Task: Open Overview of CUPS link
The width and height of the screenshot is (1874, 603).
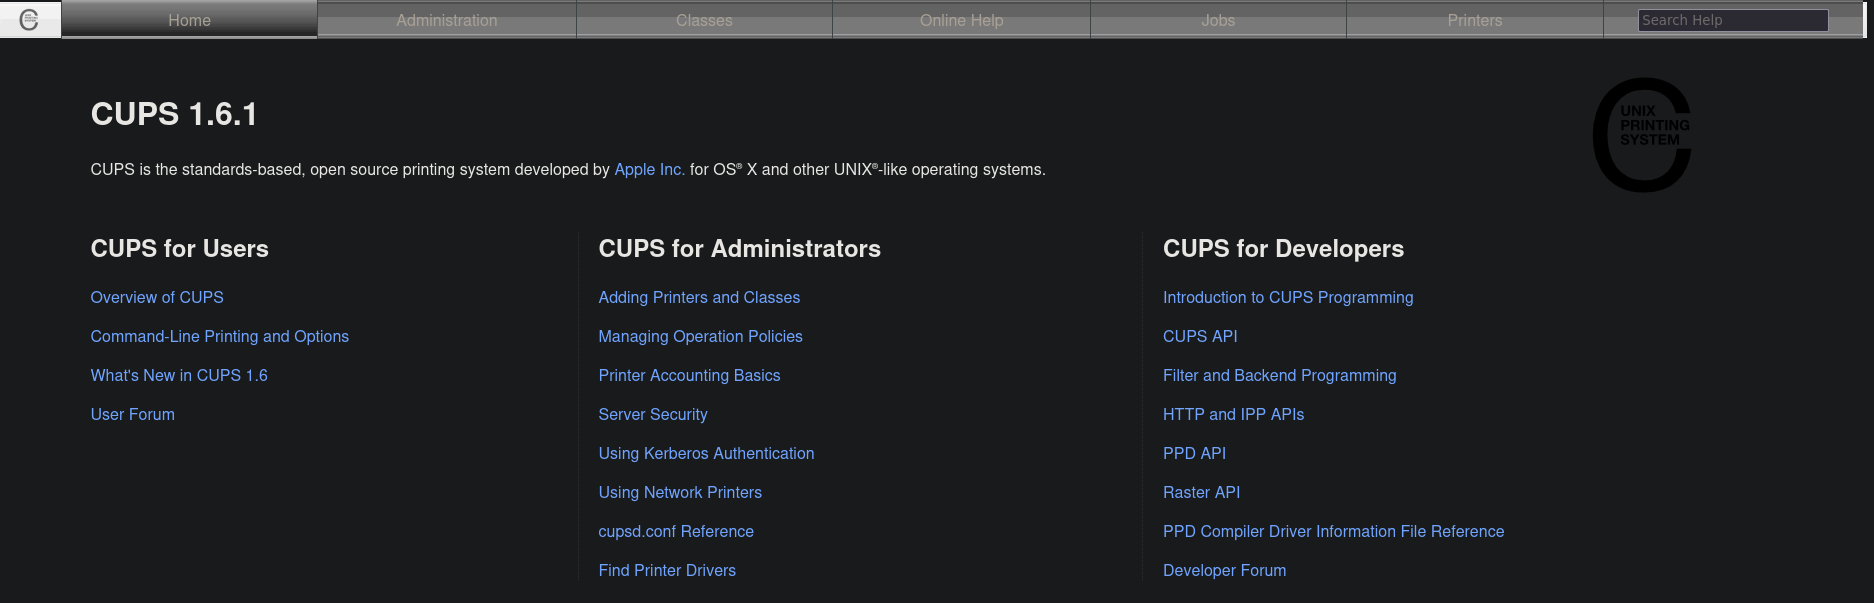Action: (157, 297)
